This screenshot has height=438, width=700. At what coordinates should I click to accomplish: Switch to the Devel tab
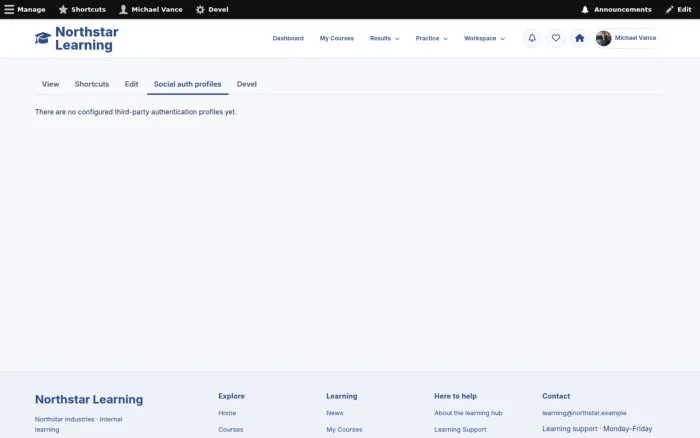click(x=246, y=84)
